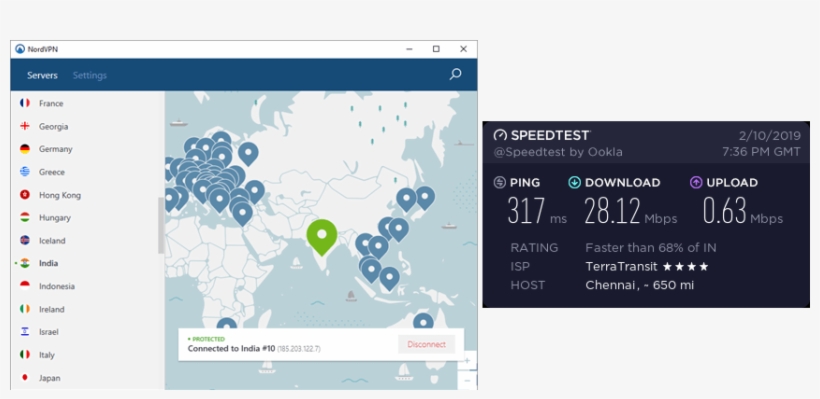The height and width of the screenshot is (399, 820).
Task: Click the download arrow icon in Speedtest
Action: point(574,183)
